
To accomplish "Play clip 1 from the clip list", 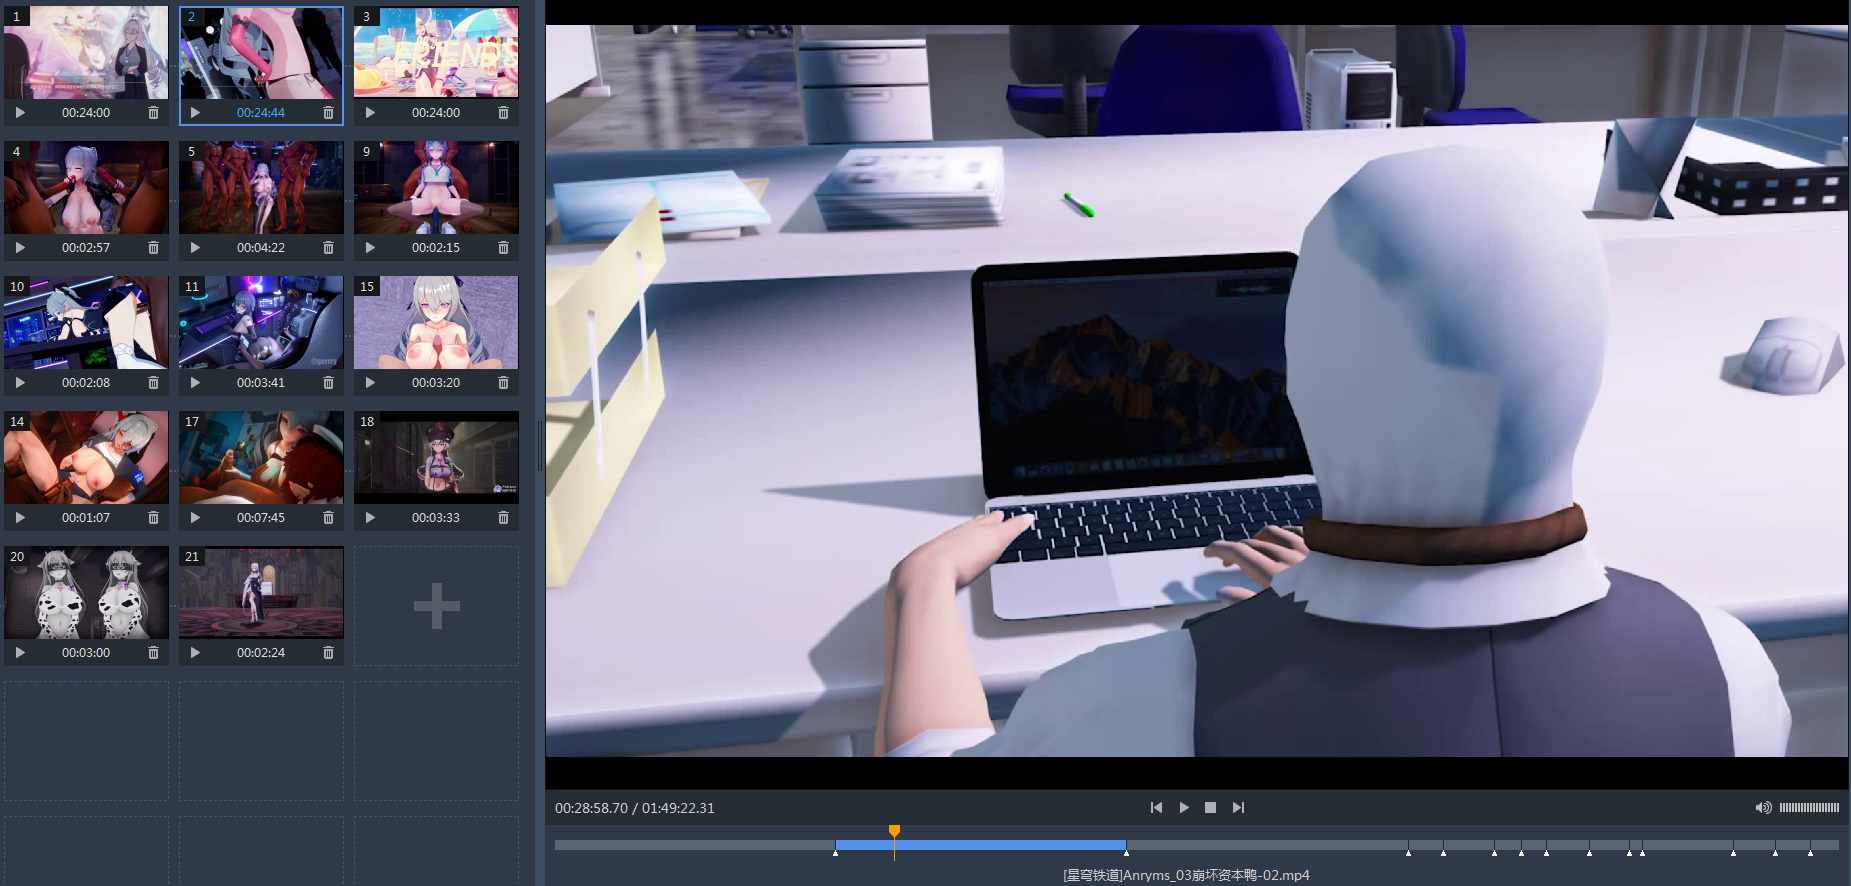I will pos(20,113).
